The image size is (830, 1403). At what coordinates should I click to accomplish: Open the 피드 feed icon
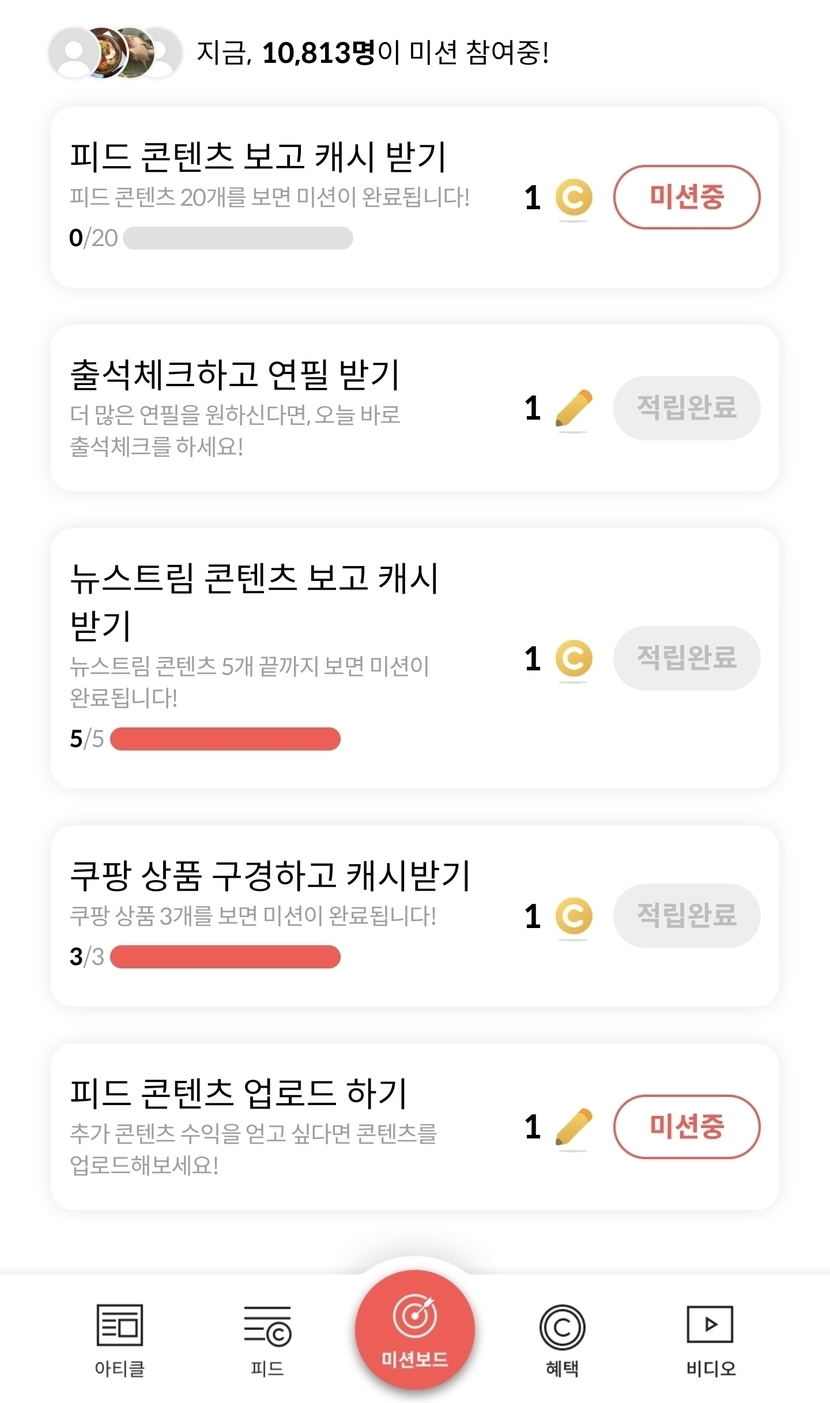click(x=267, y=1325)
